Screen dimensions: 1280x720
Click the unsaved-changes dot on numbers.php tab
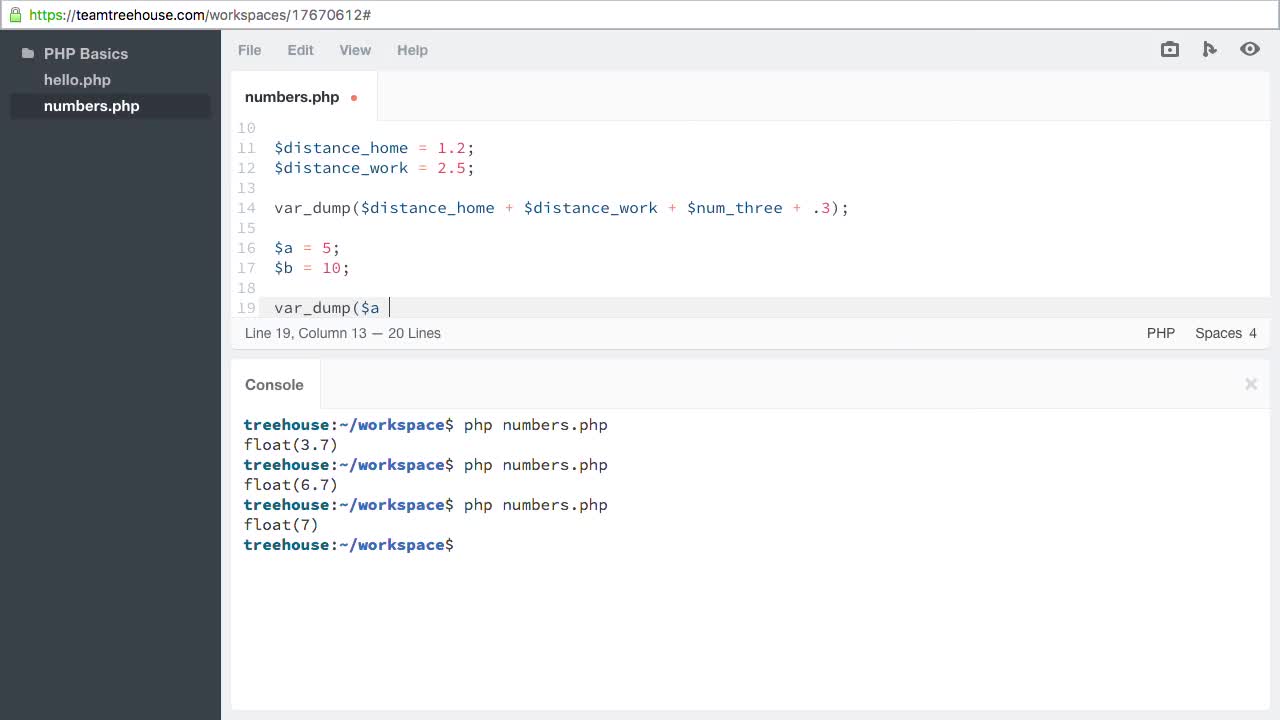(353, 98)
